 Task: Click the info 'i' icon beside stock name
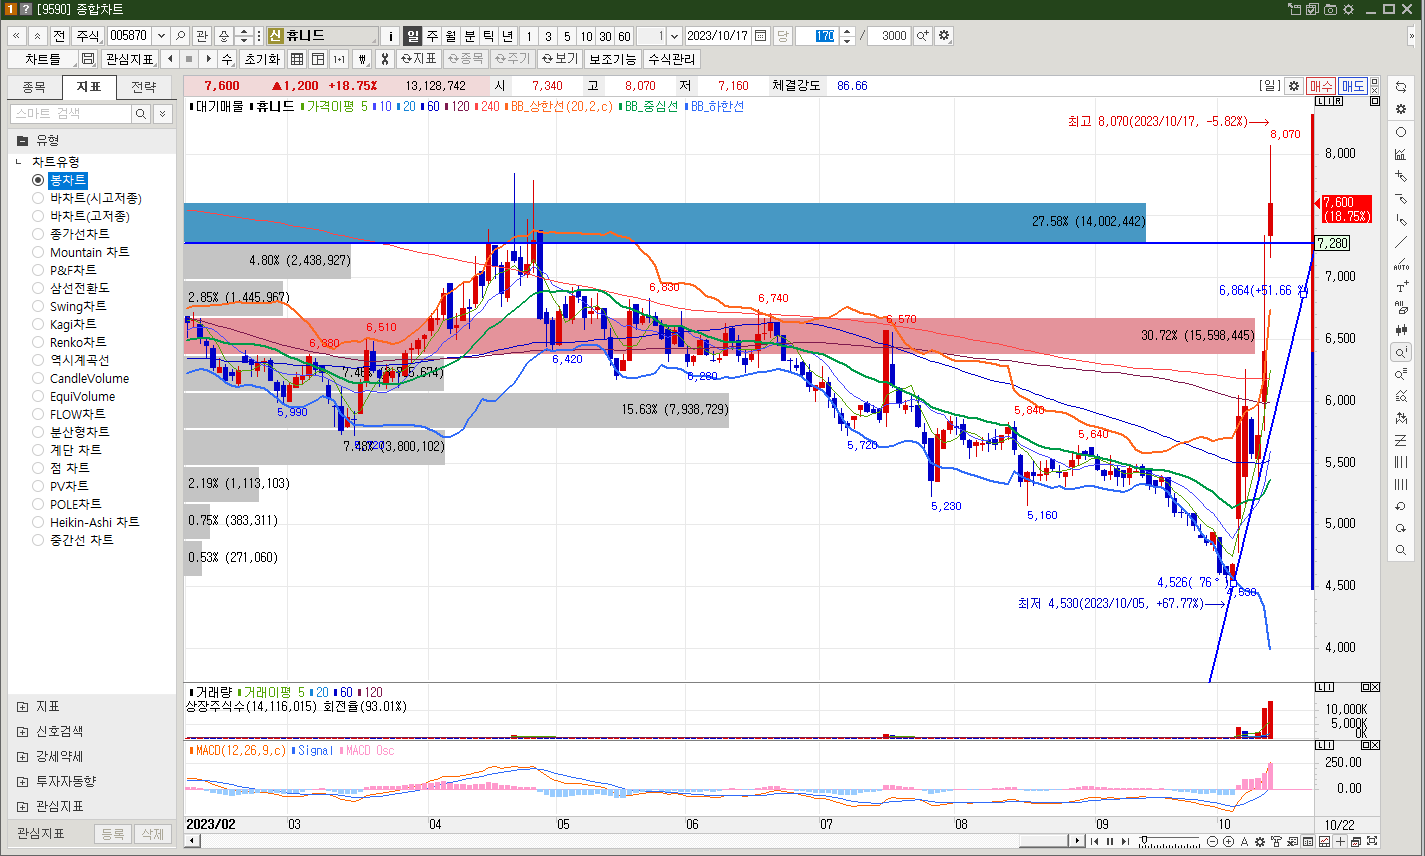pos(391,36)
